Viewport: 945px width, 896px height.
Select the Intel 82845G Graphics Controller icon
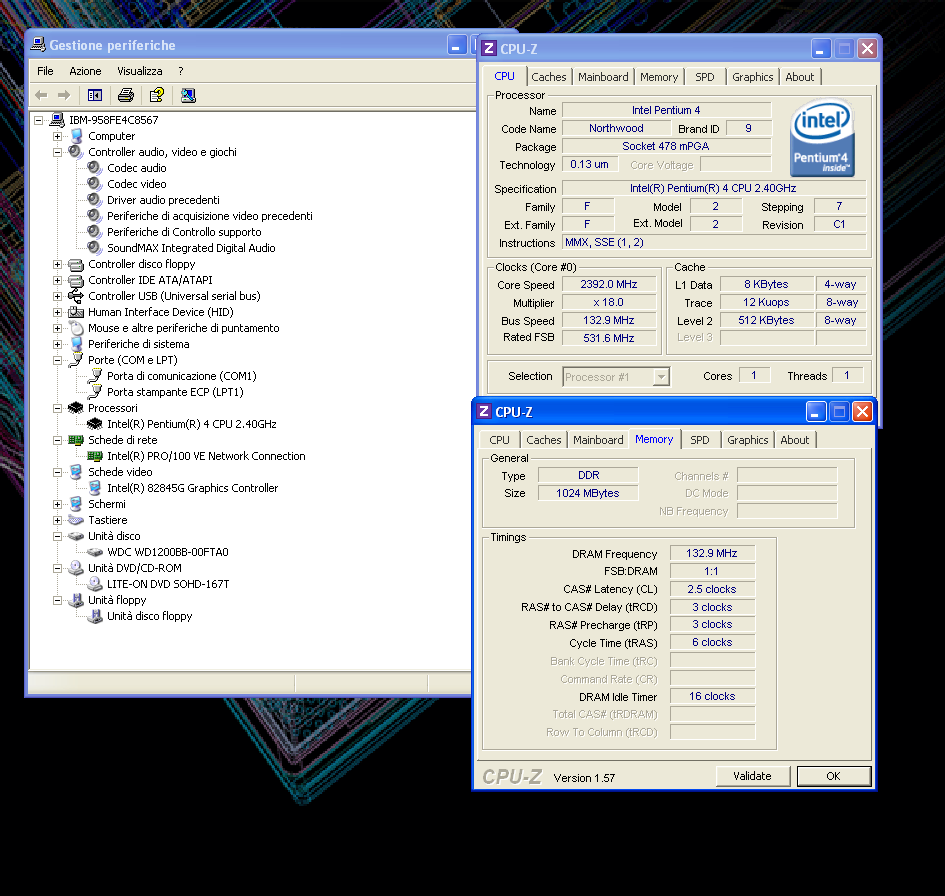(x=95, y=488)
